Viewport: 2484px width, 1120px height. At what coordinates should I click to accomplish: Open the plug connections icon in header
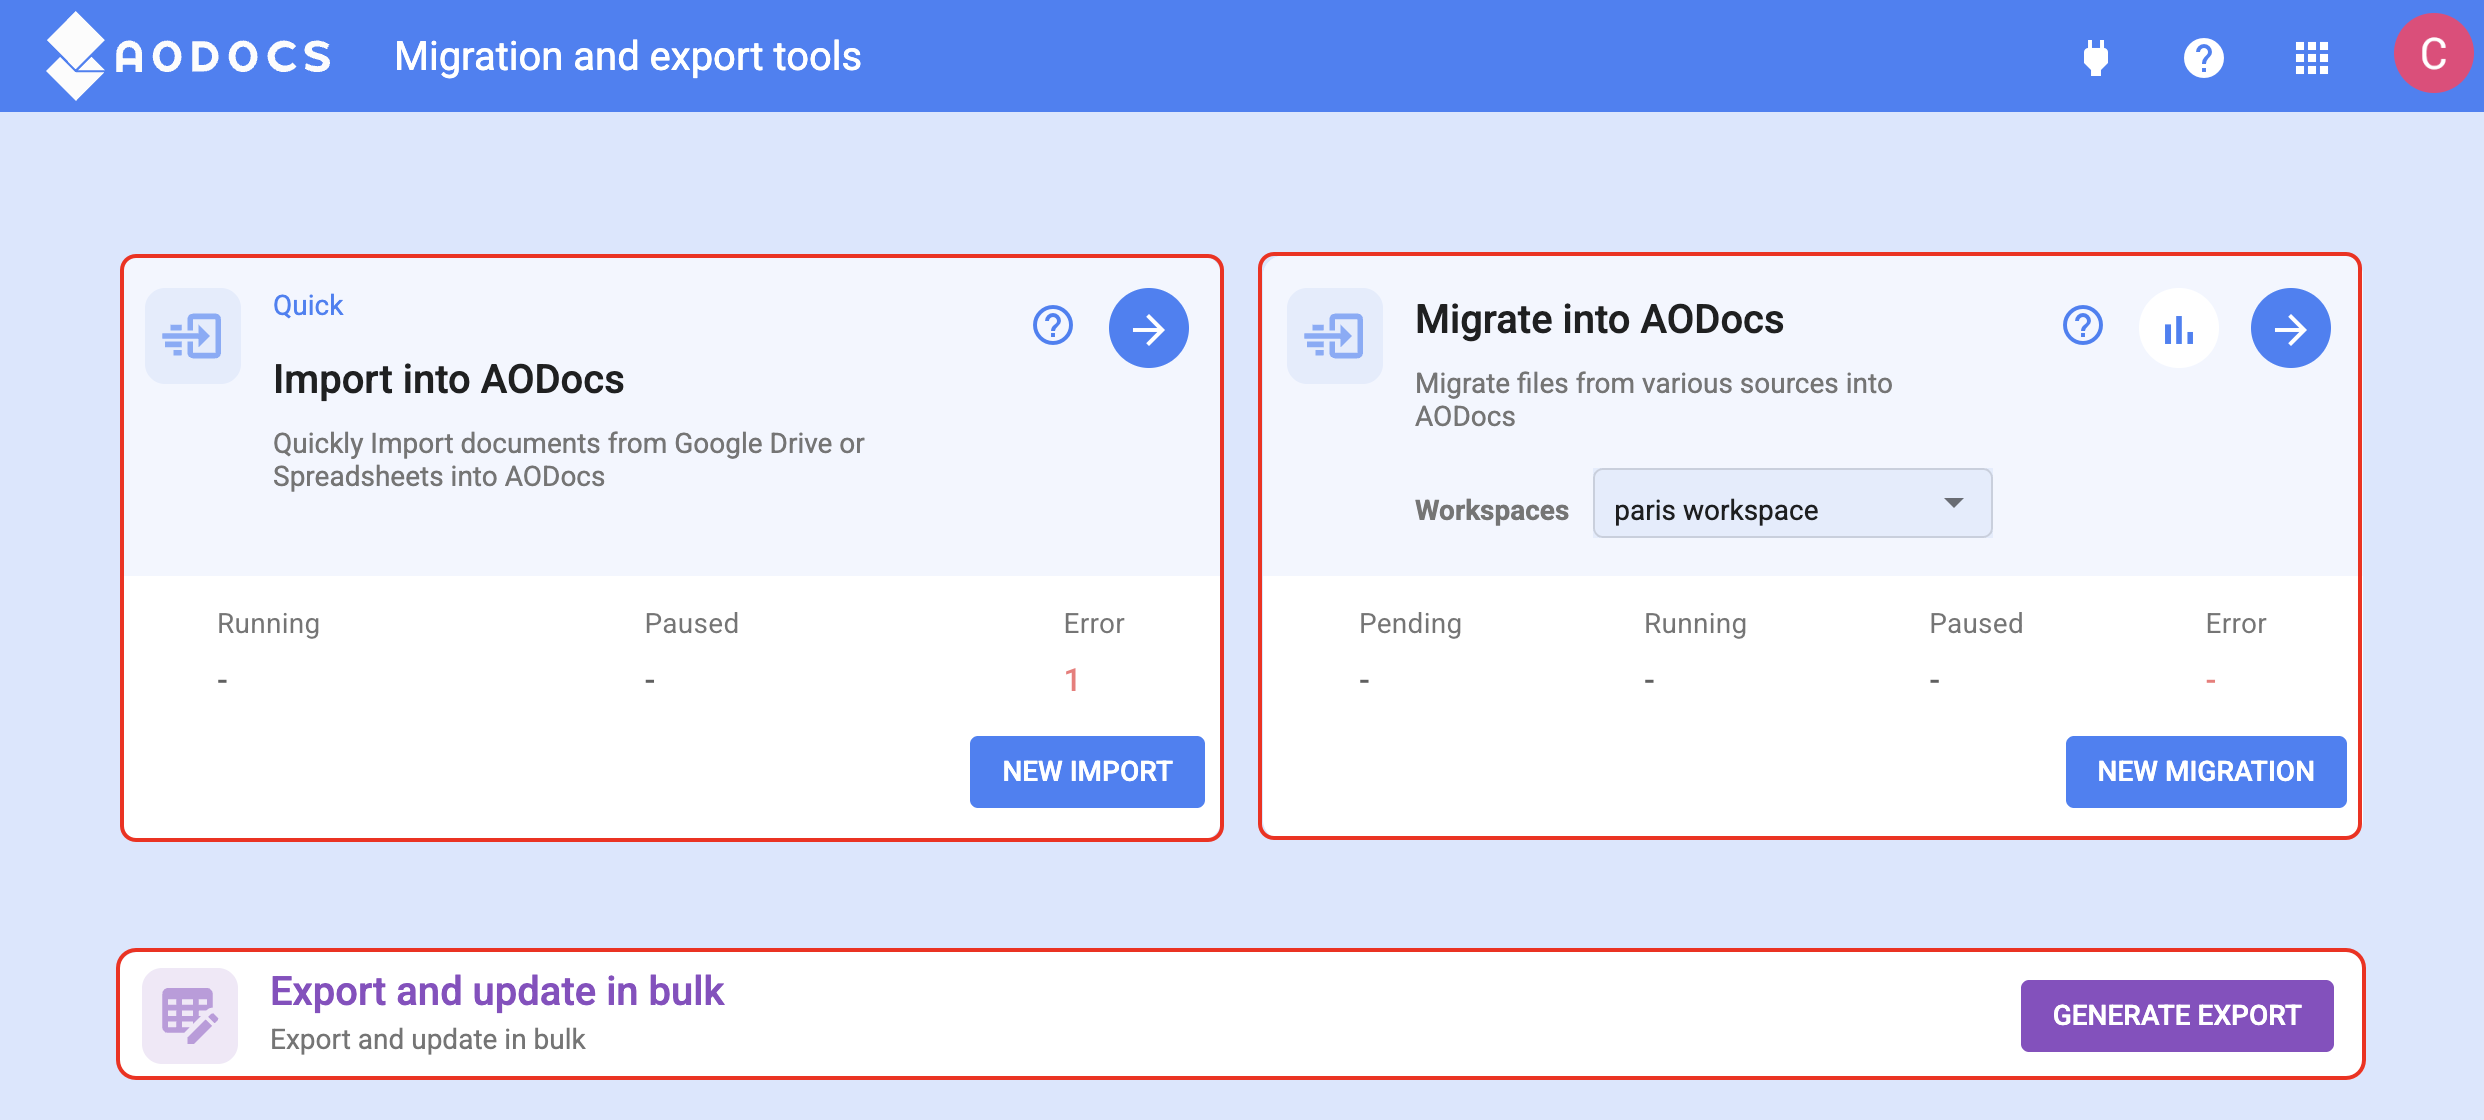[2096, 57]
